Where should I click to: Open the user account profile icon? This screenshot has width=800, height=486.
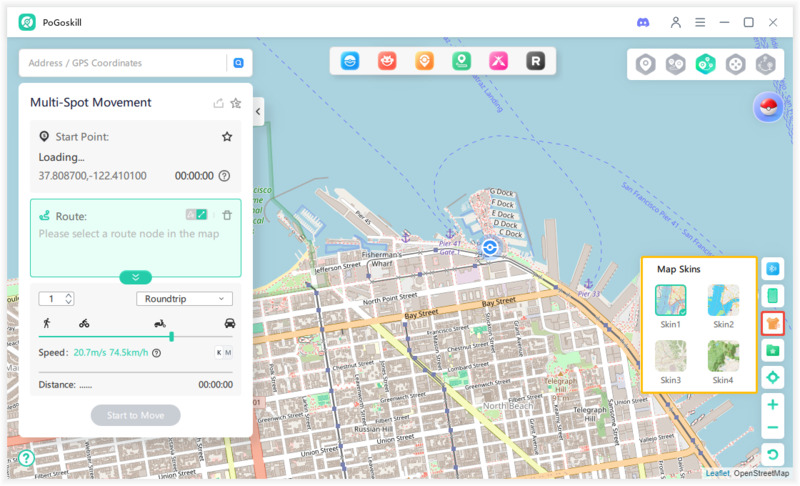pos(676,22)
